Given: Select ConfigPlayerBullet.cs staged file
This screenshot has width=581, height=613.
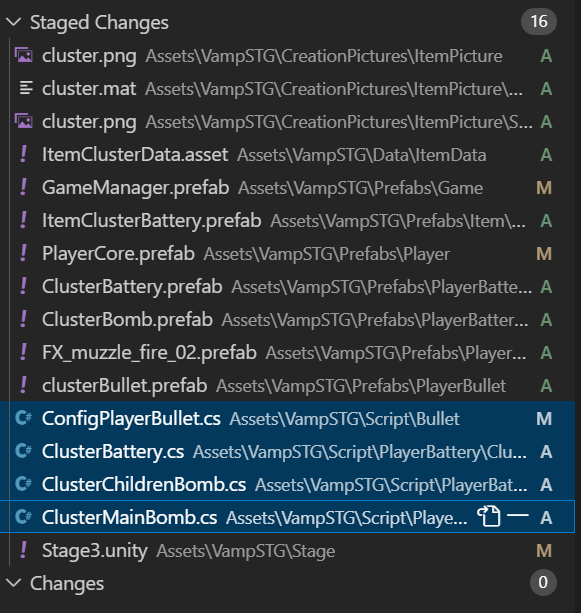Looking at the screenshot, I should [287, 418].
